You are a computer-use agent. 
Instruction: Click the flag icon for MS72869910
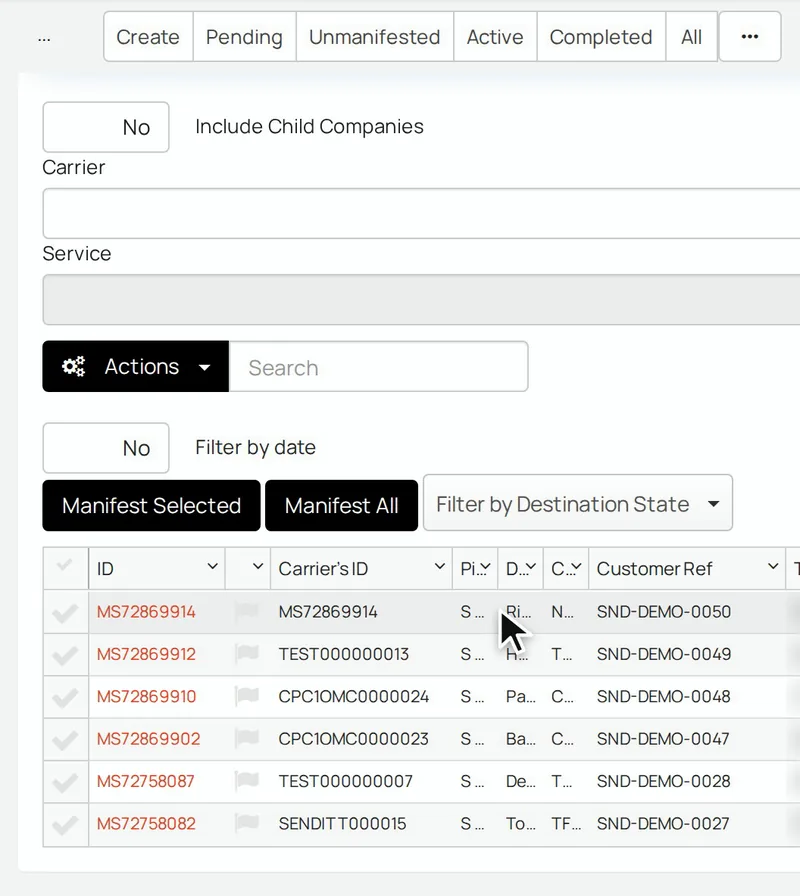pos(247,695)
